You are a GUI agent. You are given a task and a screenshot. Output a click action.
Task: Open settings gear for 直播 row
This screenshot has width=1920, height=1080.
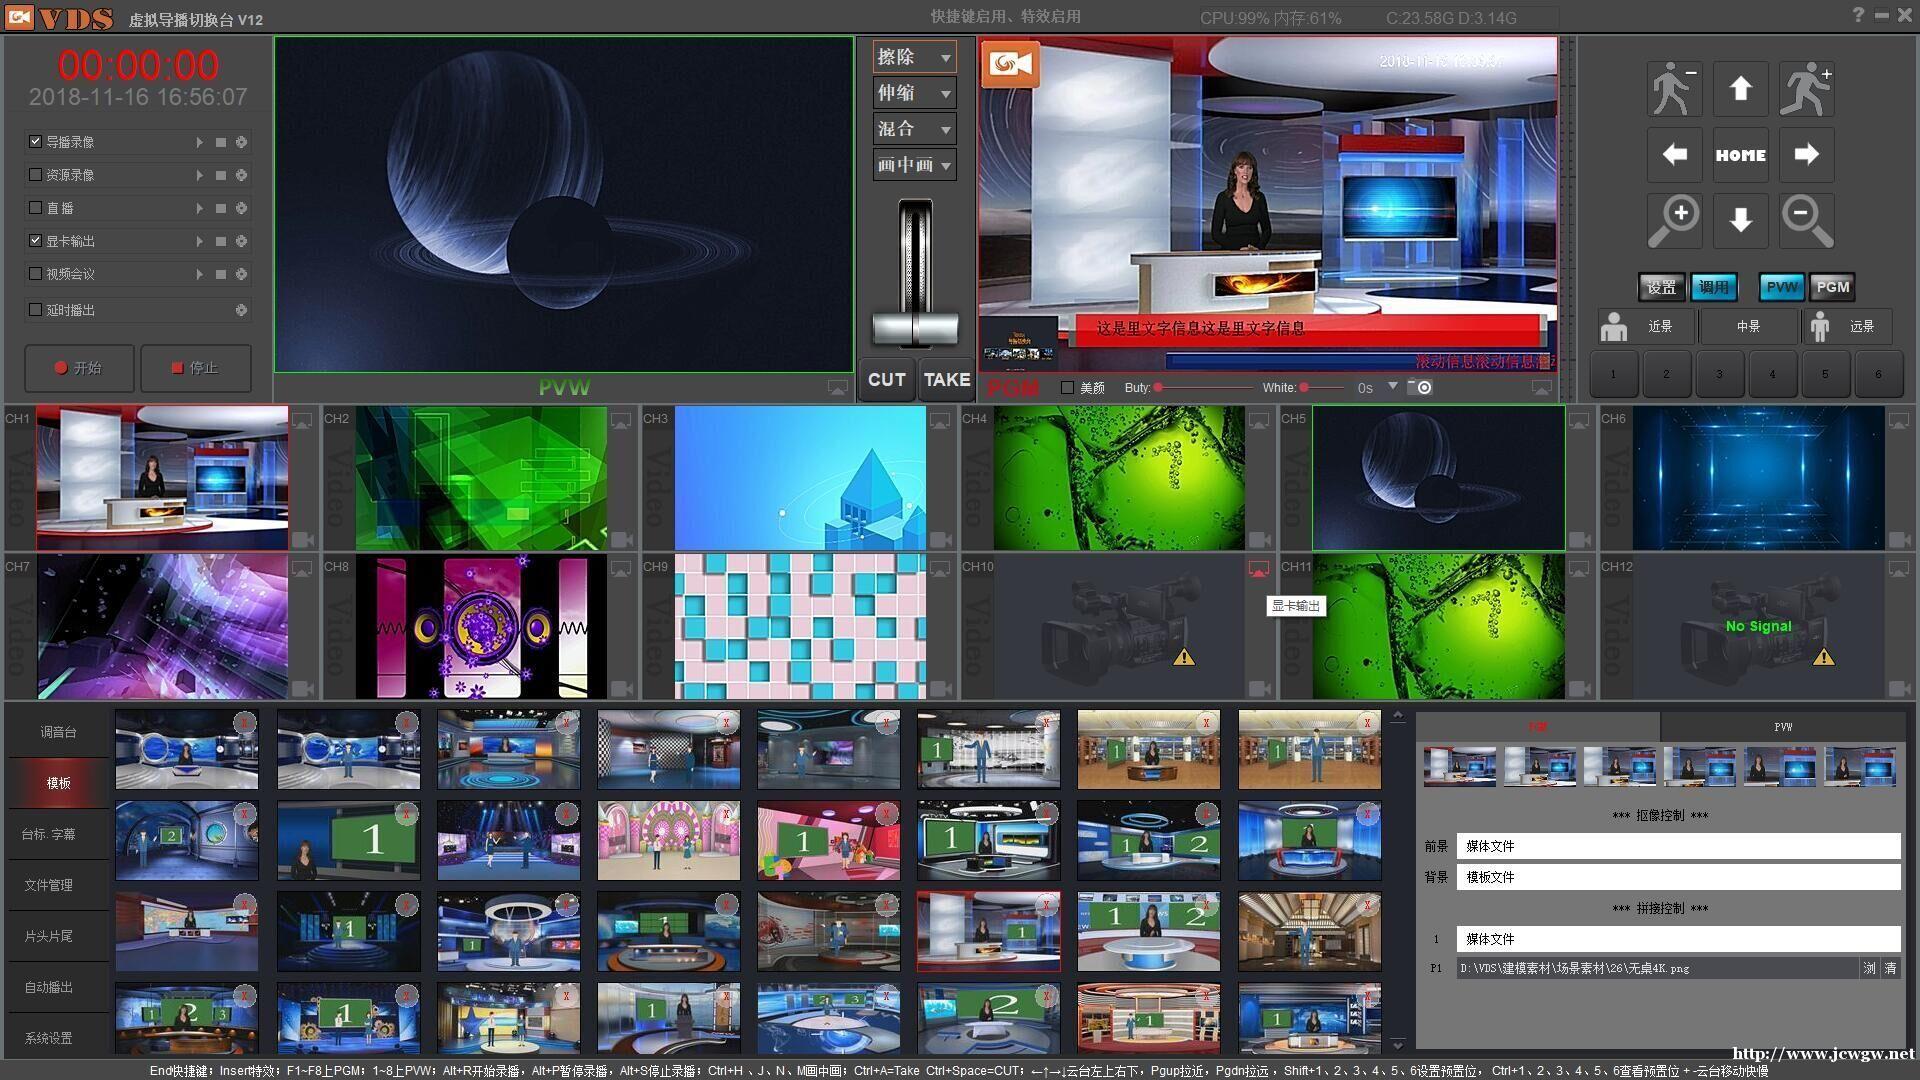[x=241, y=208]
